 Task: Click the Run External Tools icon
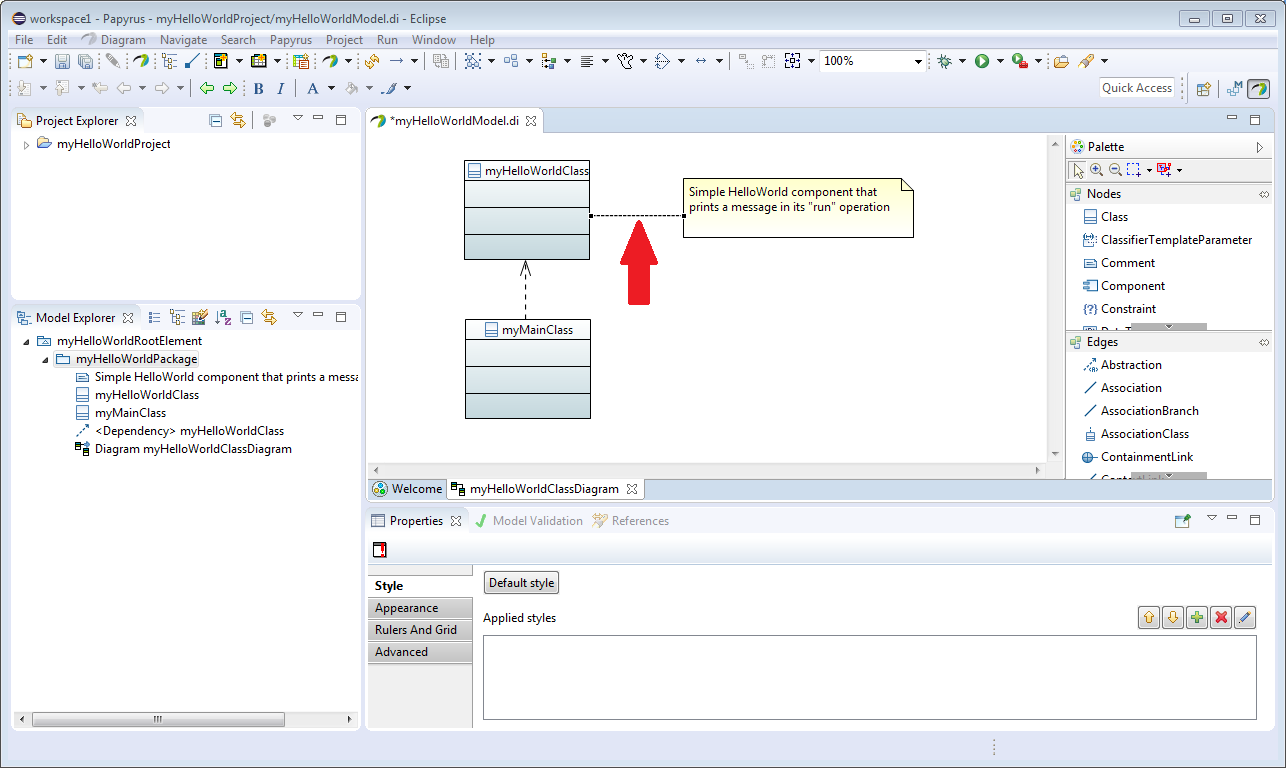(1019, 61)
